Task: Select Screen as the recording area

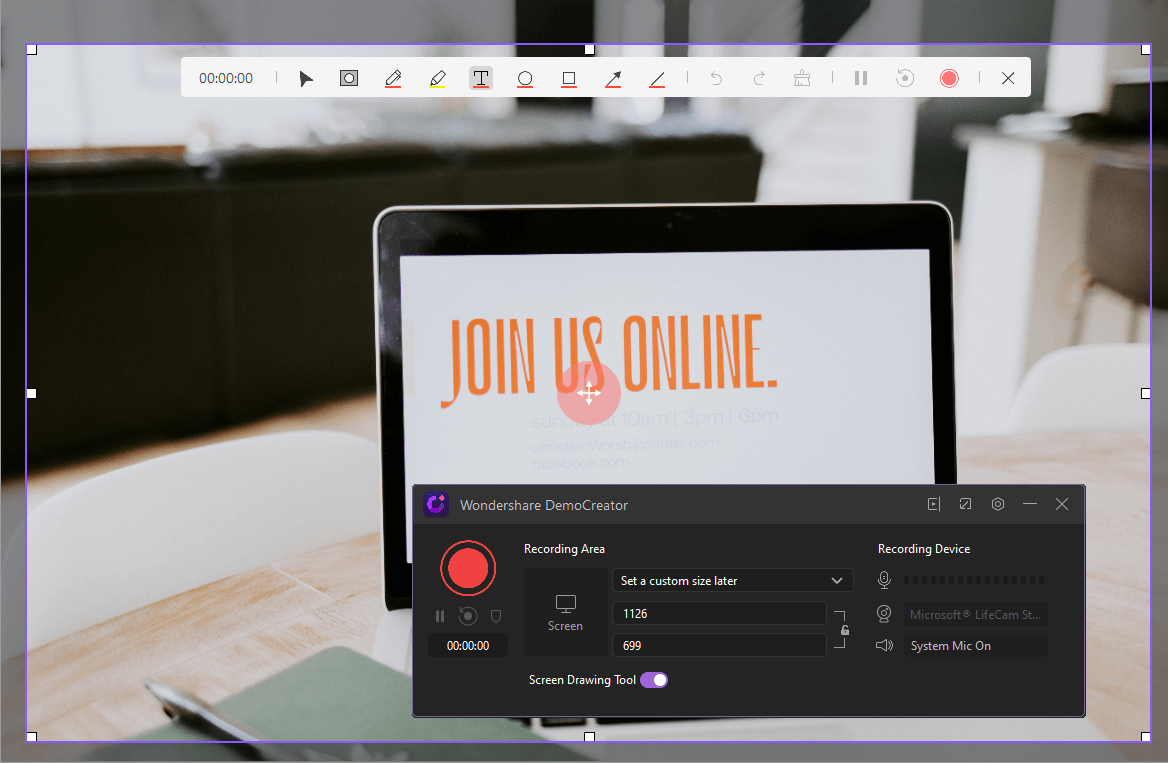Action: tap(565, 612)
